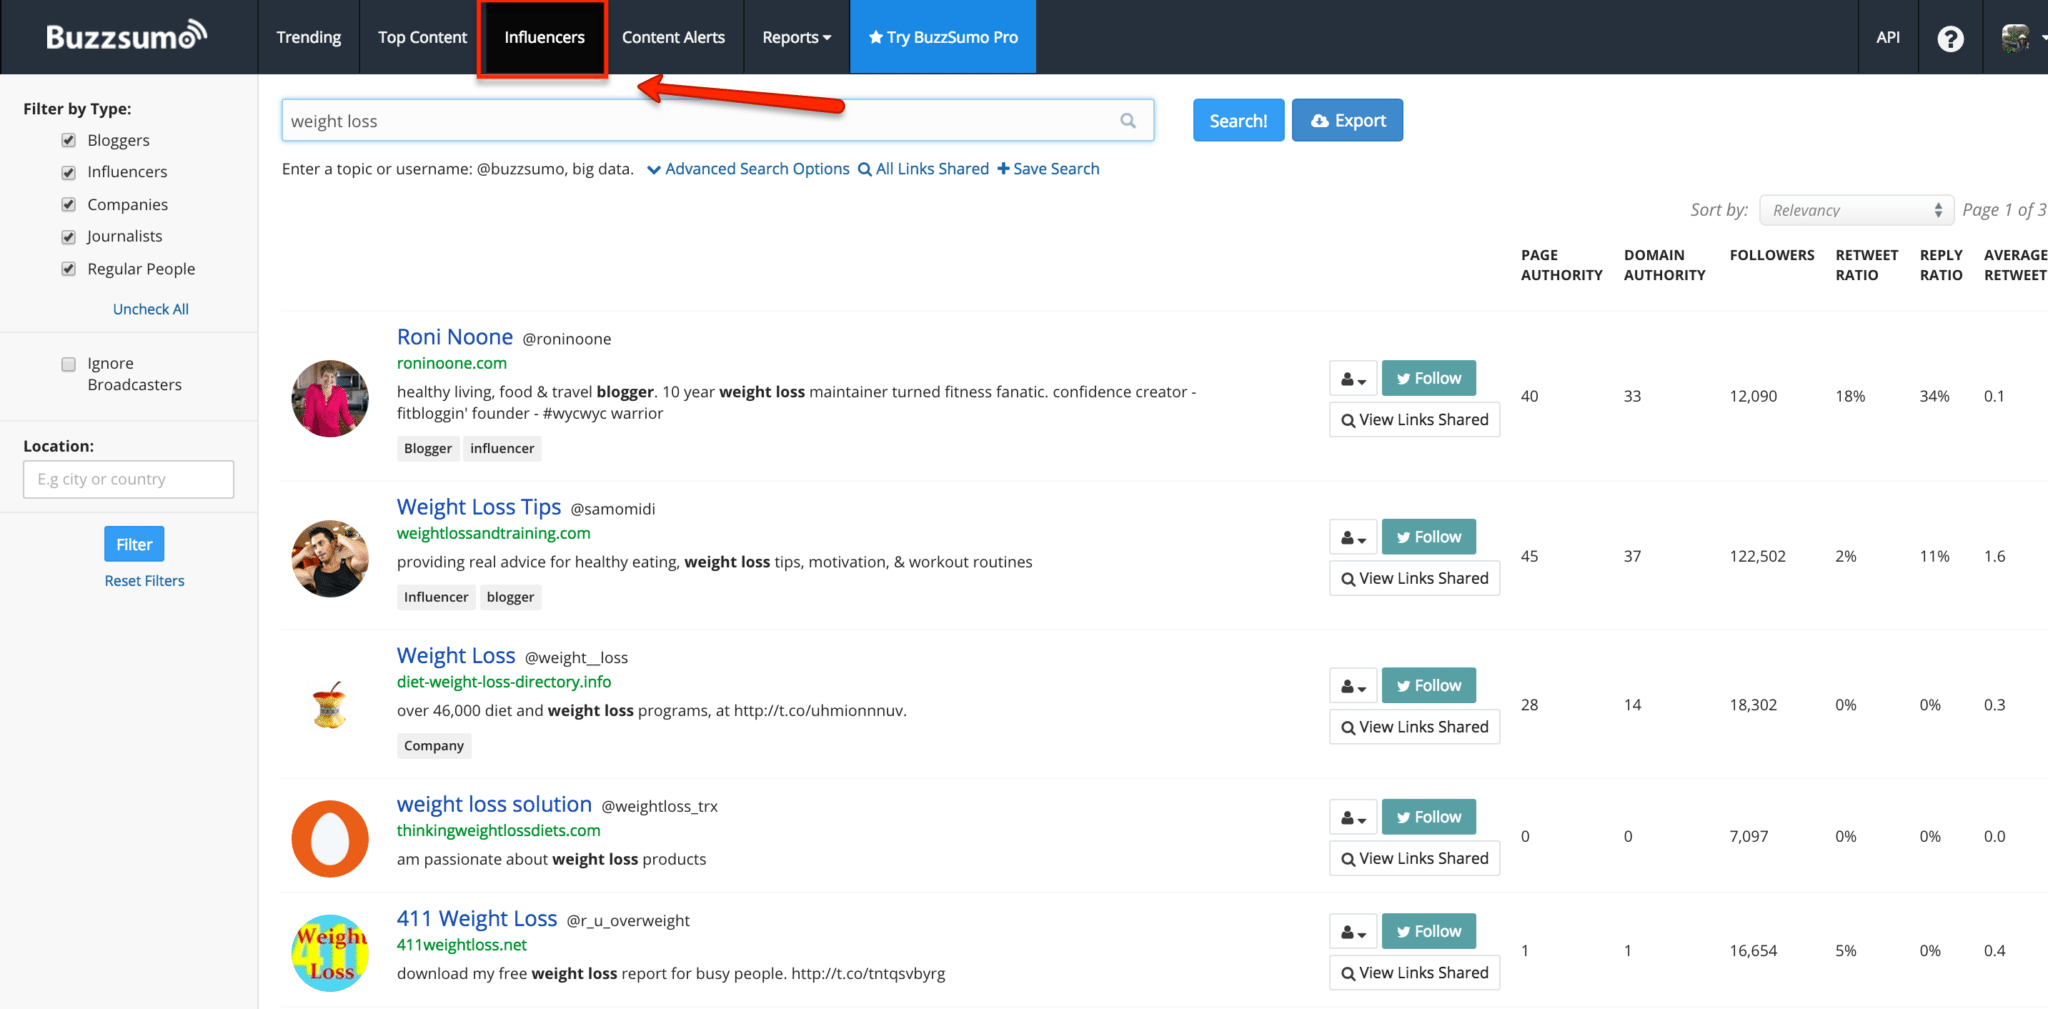Open thinkingweightlossdiets.com link
Viewport: 2048px width, 1009px height.
point(499,831)
